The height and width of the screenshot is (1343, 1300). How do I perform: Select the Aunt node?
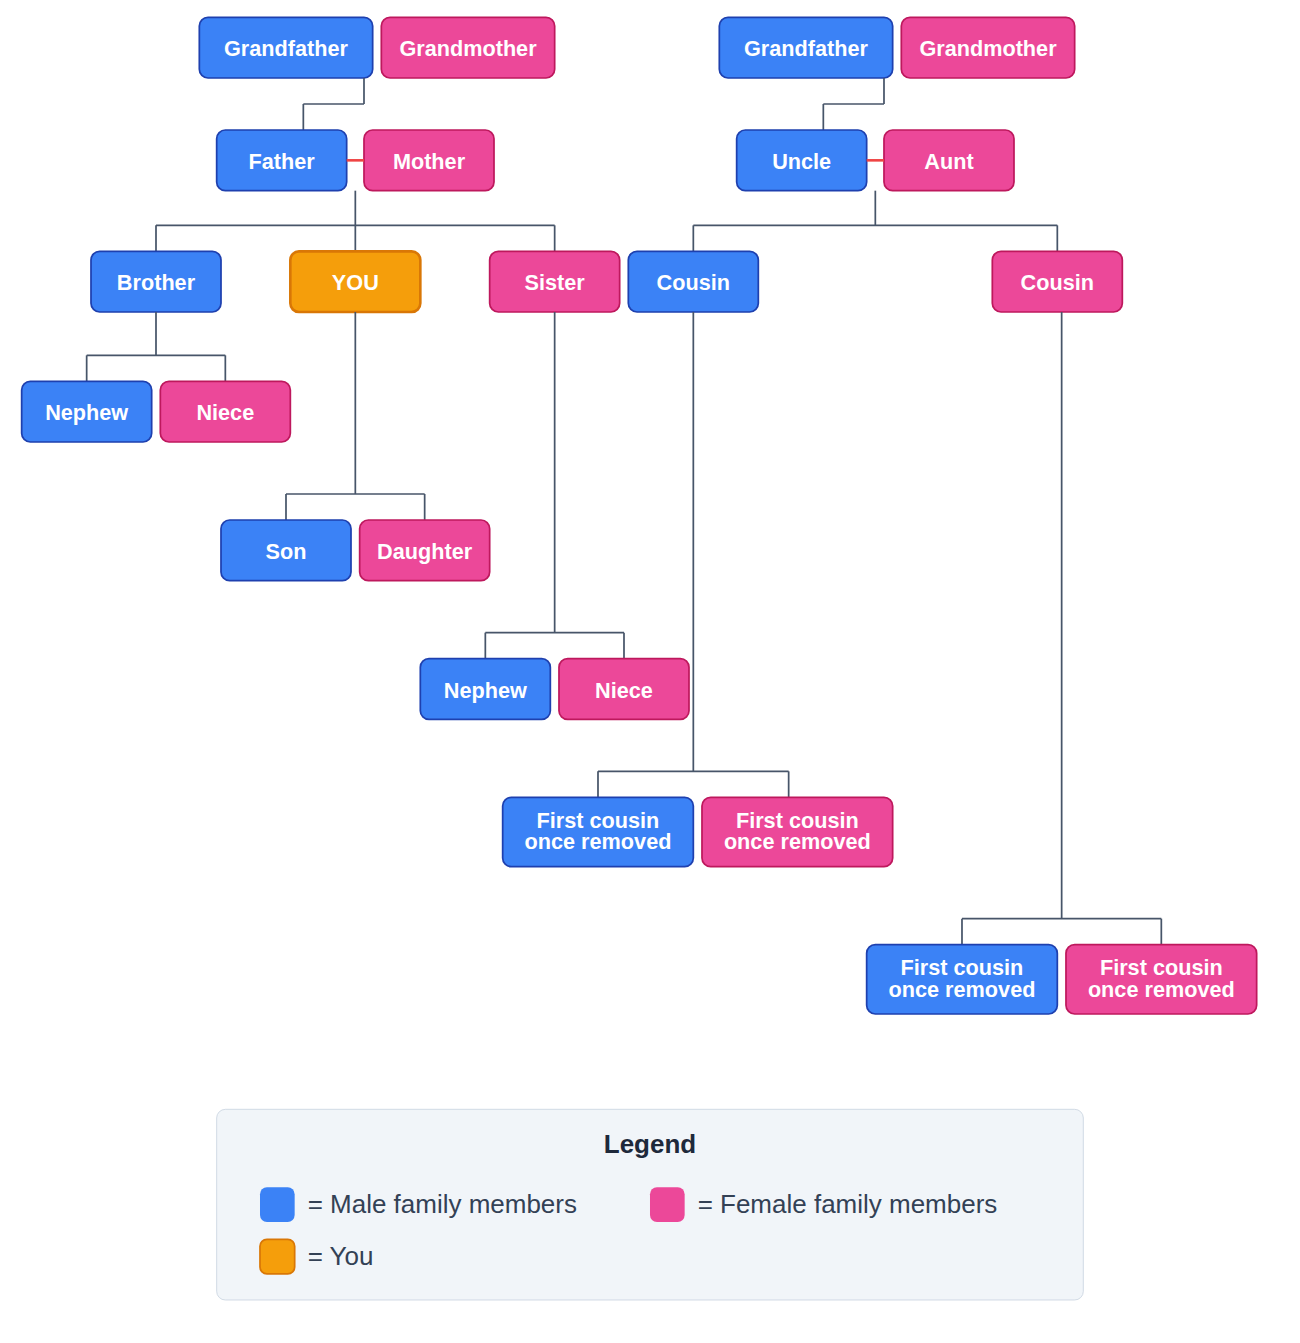(x=948, y=161)
